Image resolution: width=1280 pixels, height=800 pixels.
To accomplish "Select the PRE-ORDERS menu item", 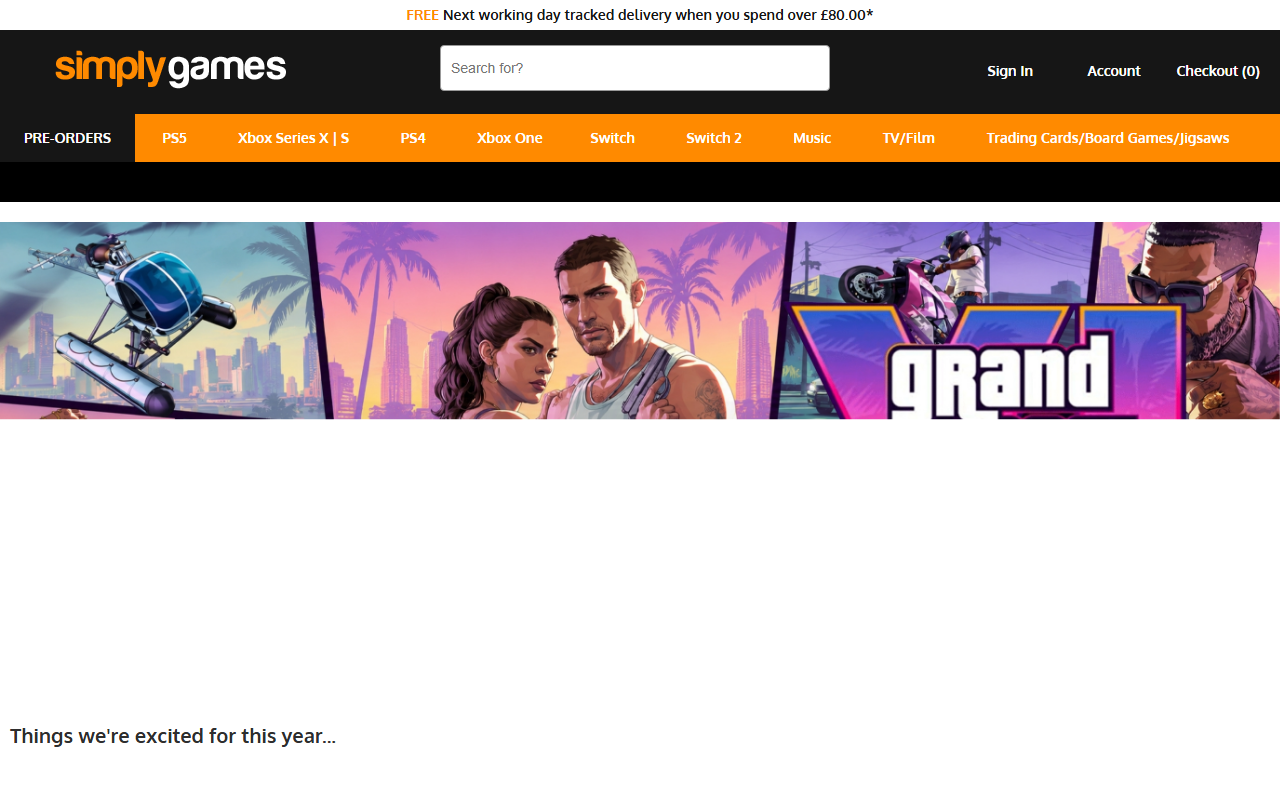I will click(67, 138).
